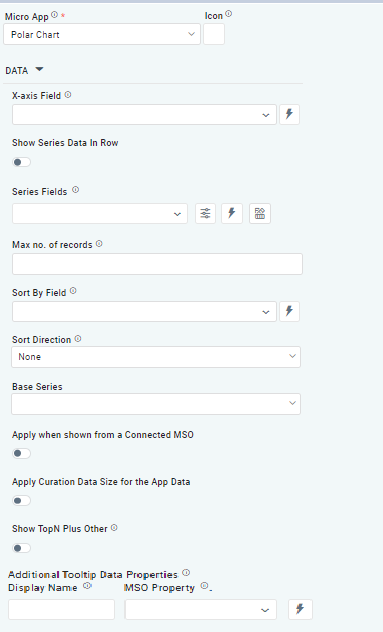This screenshot has height=632, width=383.
Task: Click the Display Name text field
Action: coord(61,609)
